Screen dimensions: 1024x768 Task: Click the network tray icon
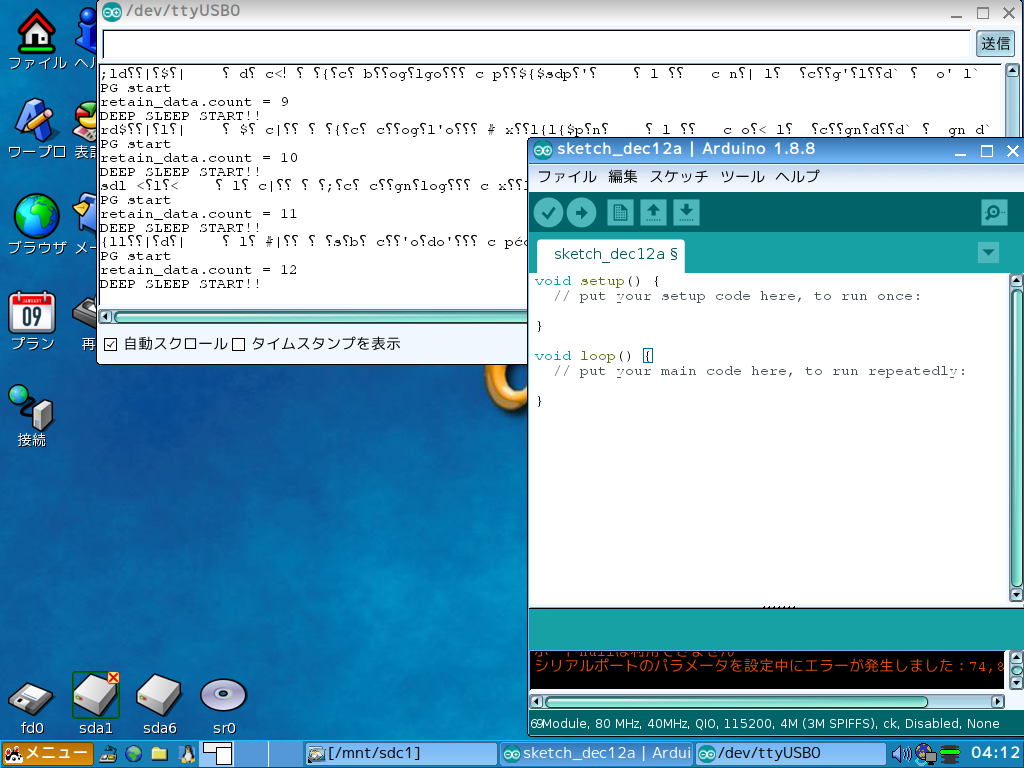[925, 754]
